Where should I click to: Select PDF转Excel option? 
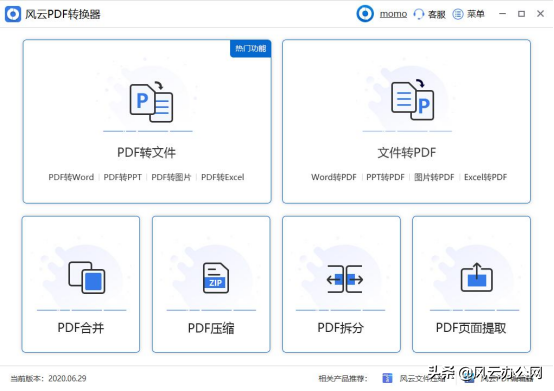pyautogui.click(x=223, y=177)
